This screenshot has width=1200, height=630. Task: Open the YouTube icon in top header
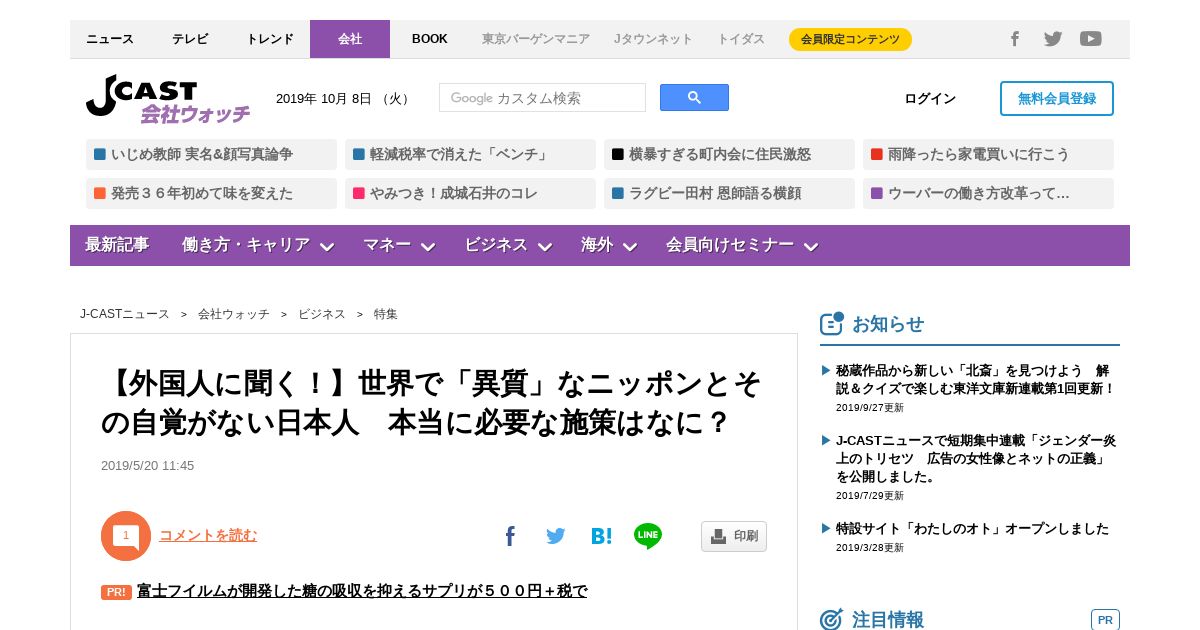[1091, 39]
